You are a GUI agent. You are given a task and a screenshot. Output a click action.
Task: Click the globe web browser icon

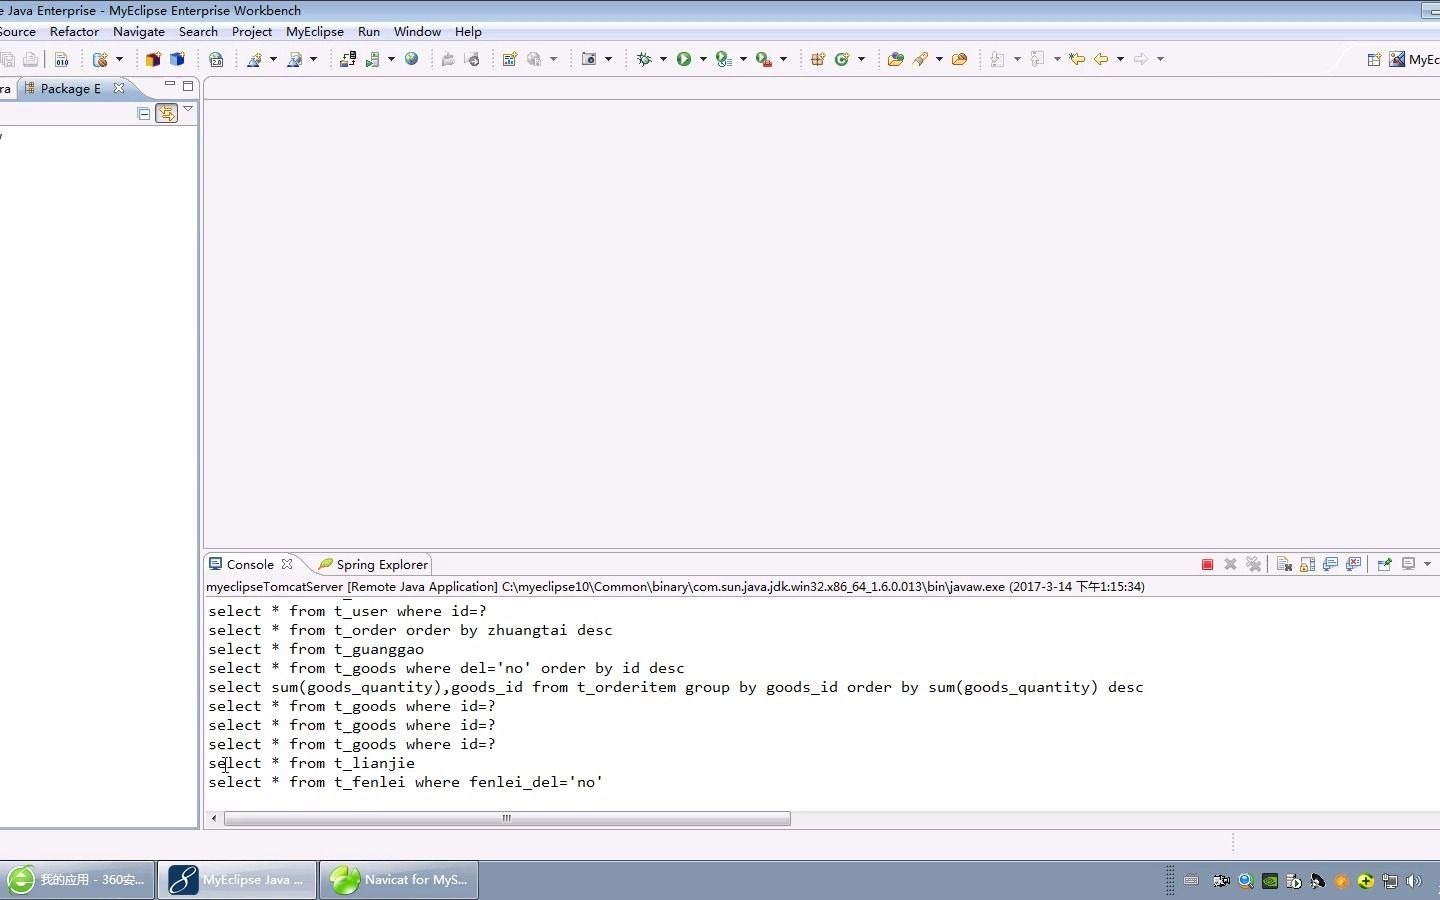click(x=411, y=59)
